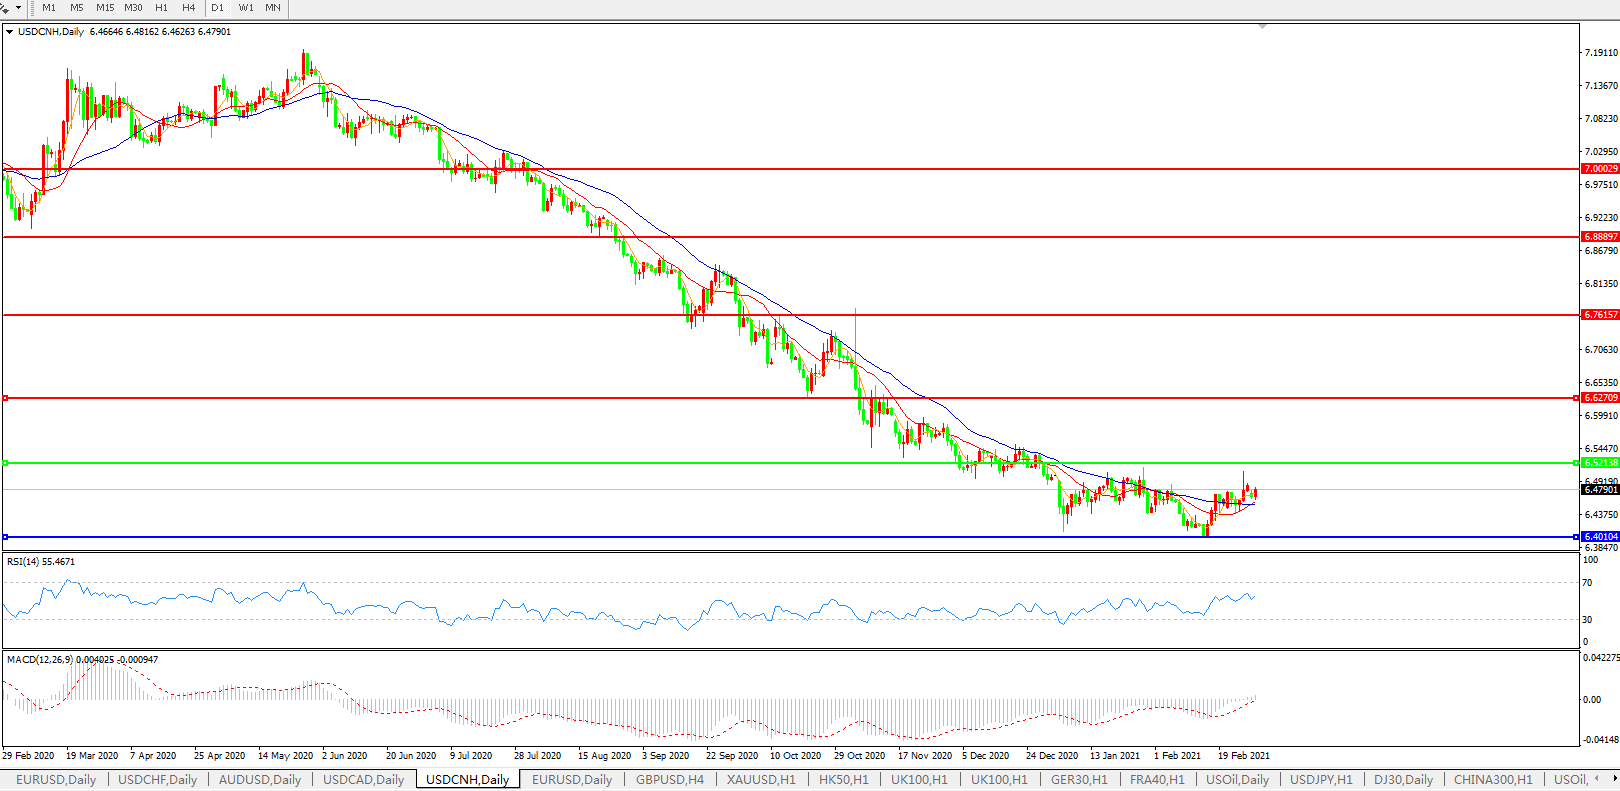This screenshot has height=791, width=1620.
Task: Select the left handle of the 6.62709 line
Action: tap(6, 398)
